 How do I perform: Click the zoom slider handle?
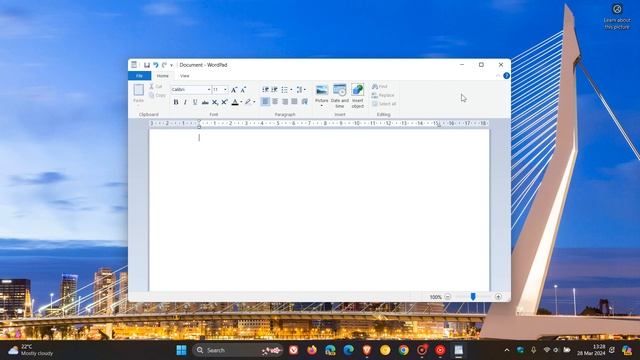pyautogui.click(x=473, y=297)
